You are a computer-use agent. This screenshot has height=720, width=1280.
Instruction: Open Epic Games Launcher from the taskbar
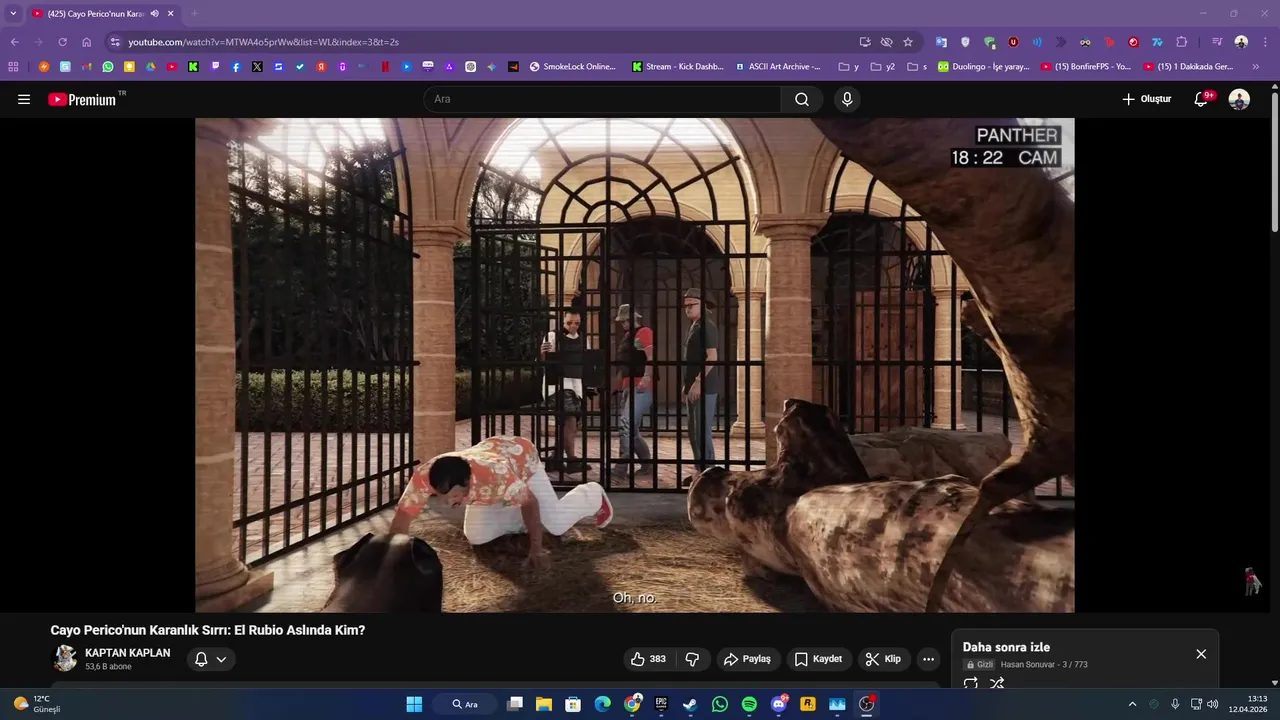[661, 704]
